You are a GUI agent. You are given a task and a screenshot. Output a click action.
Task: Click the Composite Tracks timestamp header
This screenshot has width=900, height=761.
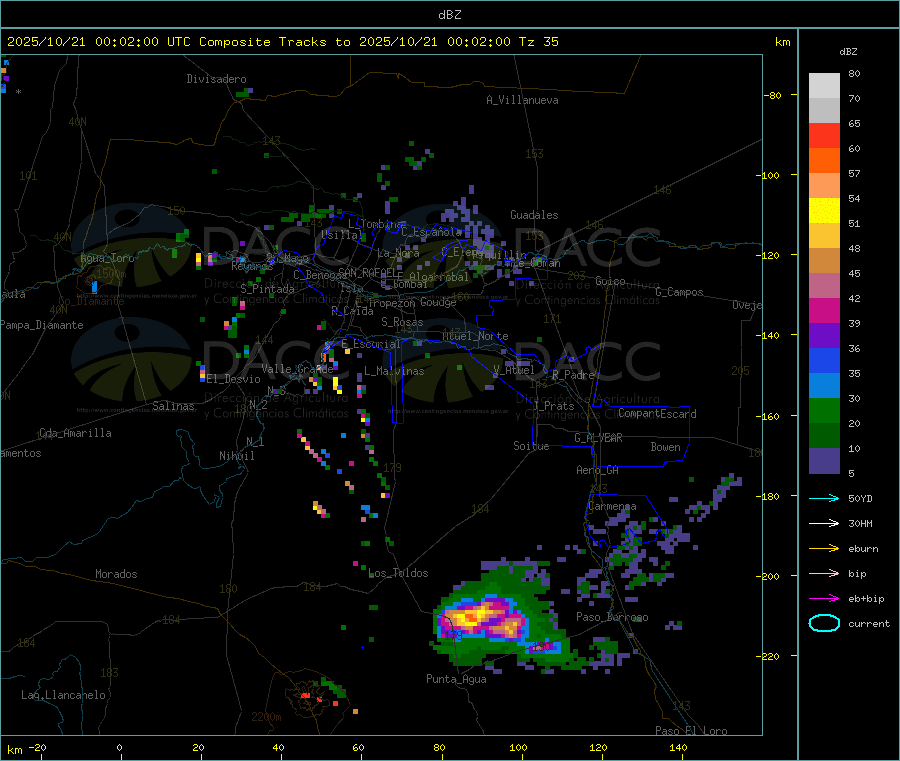(282, 42)
